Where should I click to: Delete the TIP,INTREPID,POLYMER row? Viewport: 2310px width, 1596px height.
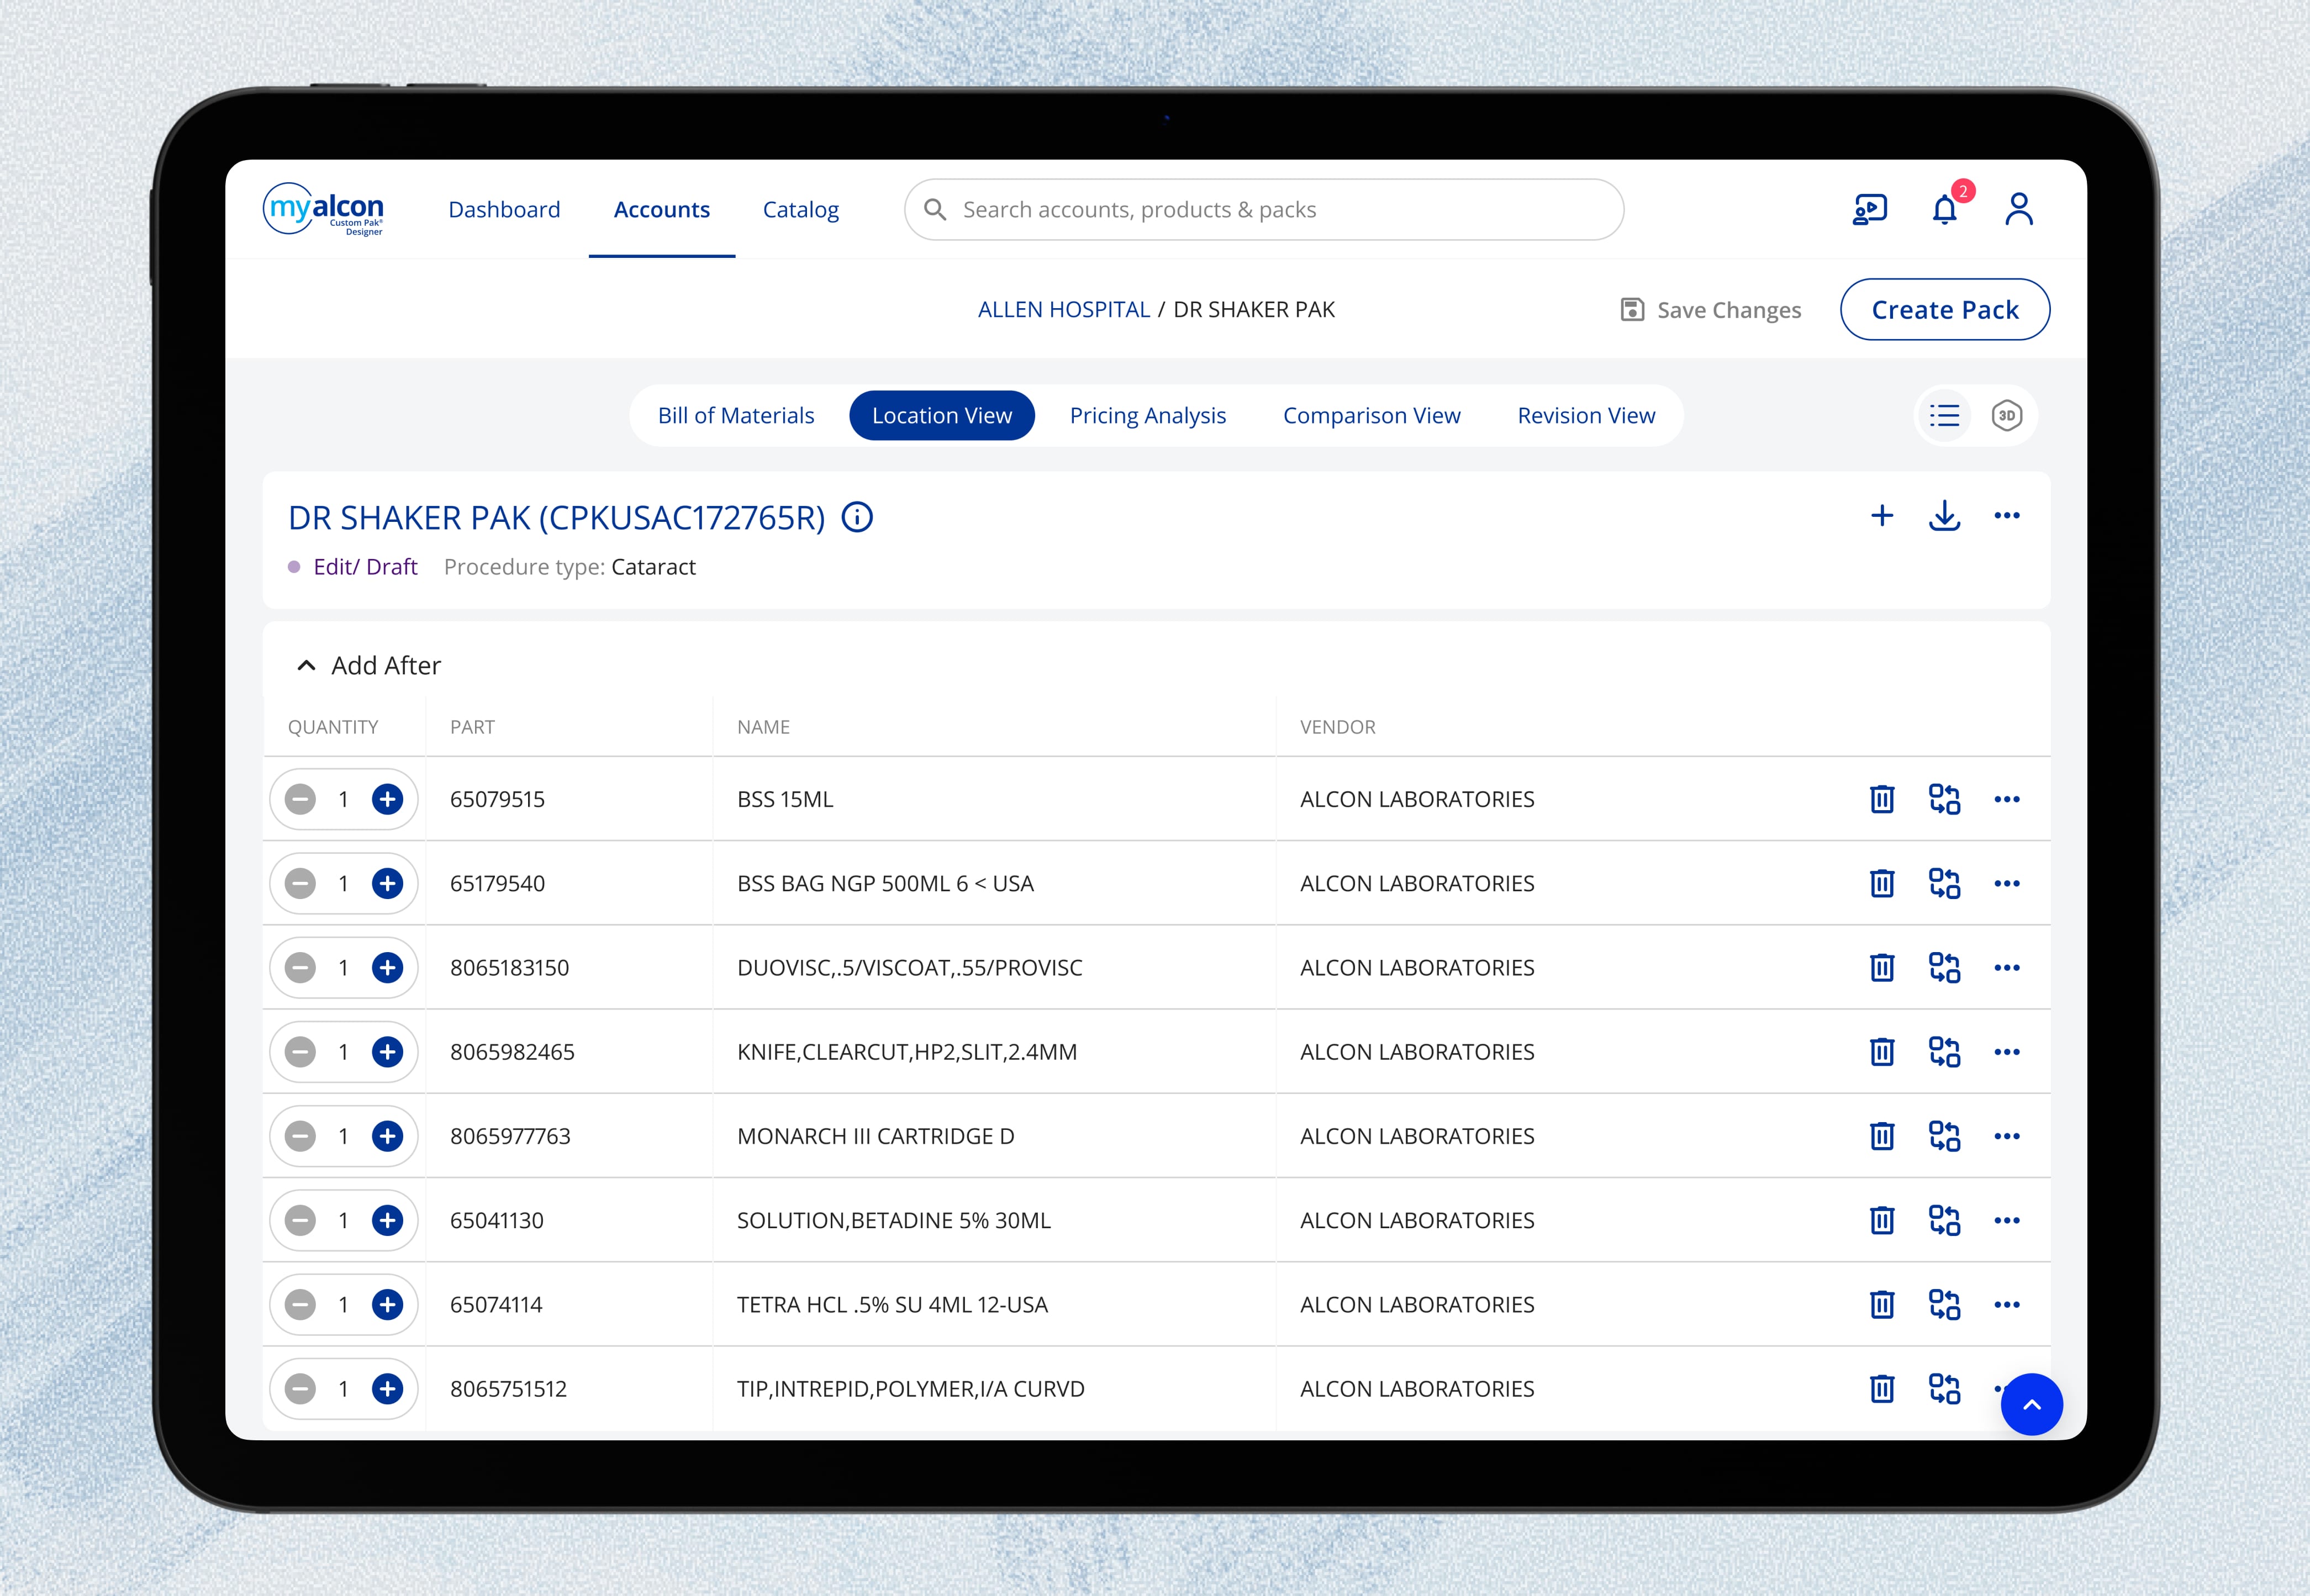click(1882, 1388)
